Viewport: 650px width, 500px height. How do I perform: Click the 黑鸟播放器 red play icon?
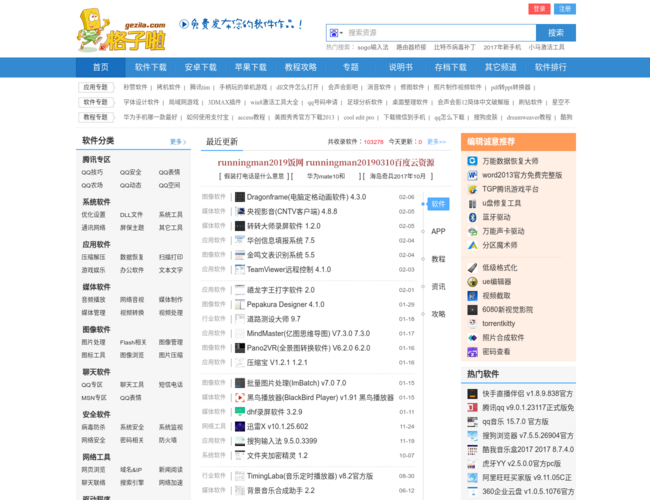(x=240, y=398)
